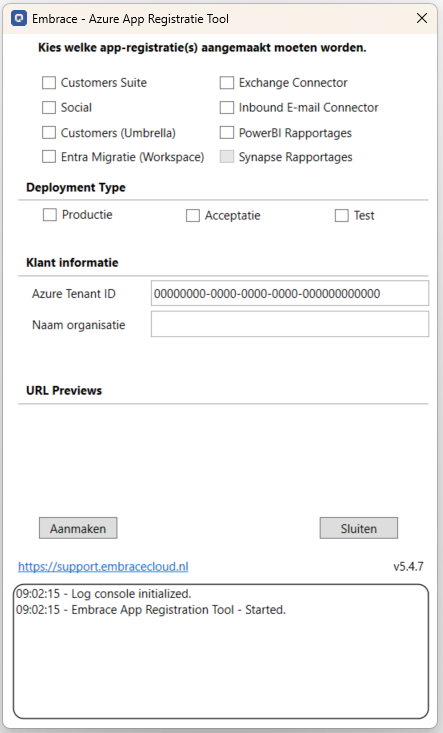Click inside the log console area
Viewport: 443px width, 733px height.
(221, 651)
